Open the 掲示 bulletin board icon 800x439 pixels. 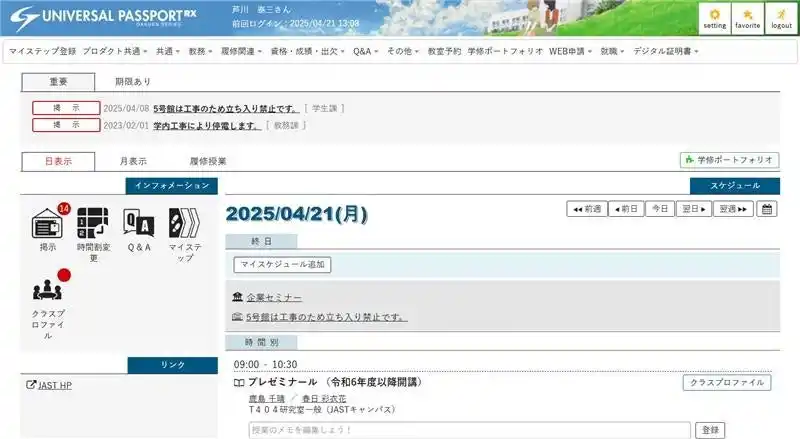point(48,222)
